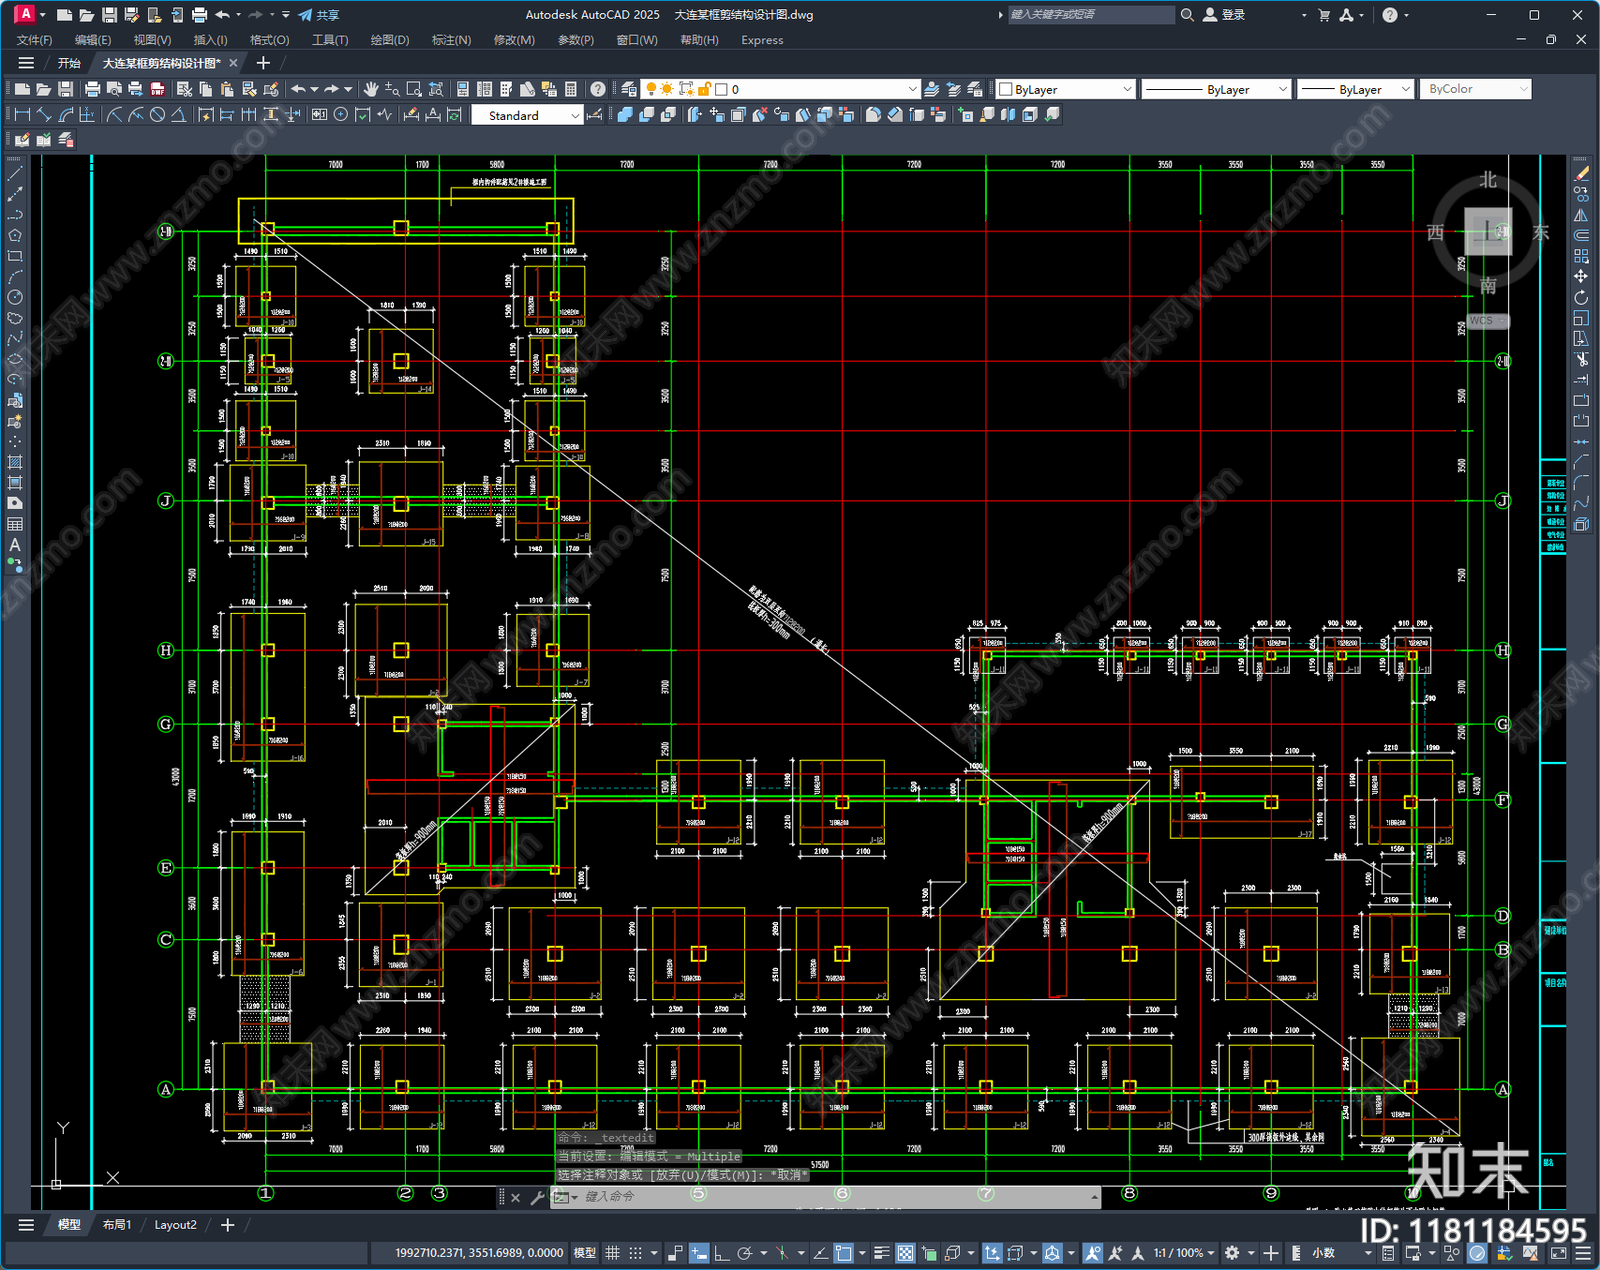
Task: Toggle Clean Screen in status bar
Action: 1559,1253
